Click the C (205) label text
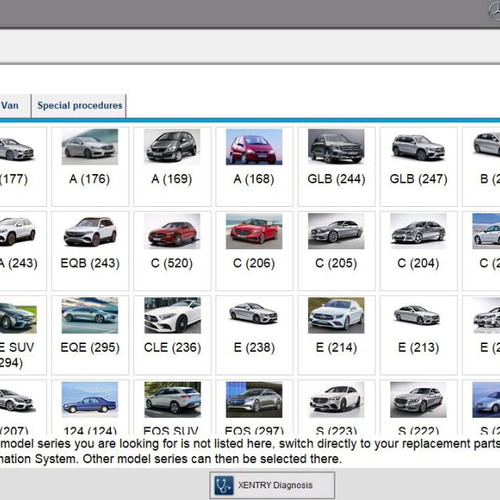The image size is (500, 500). 336,263
